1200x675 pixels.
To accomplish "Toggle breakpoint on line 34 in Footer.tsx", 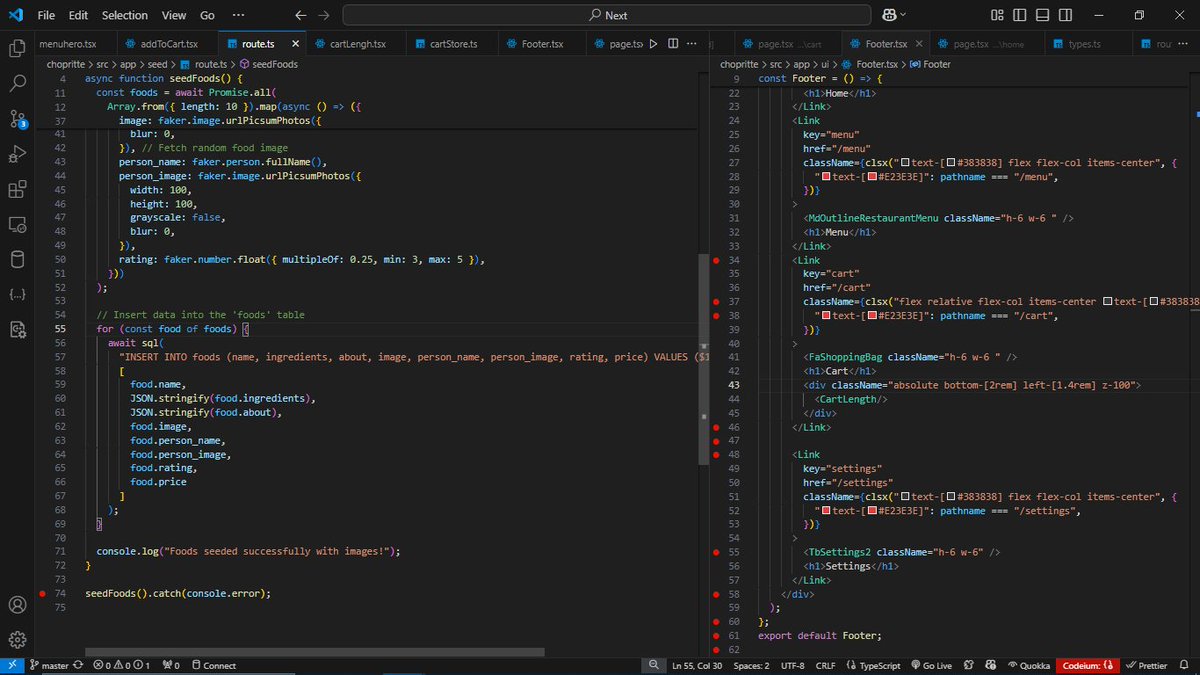I will click(x=716, y=260).
